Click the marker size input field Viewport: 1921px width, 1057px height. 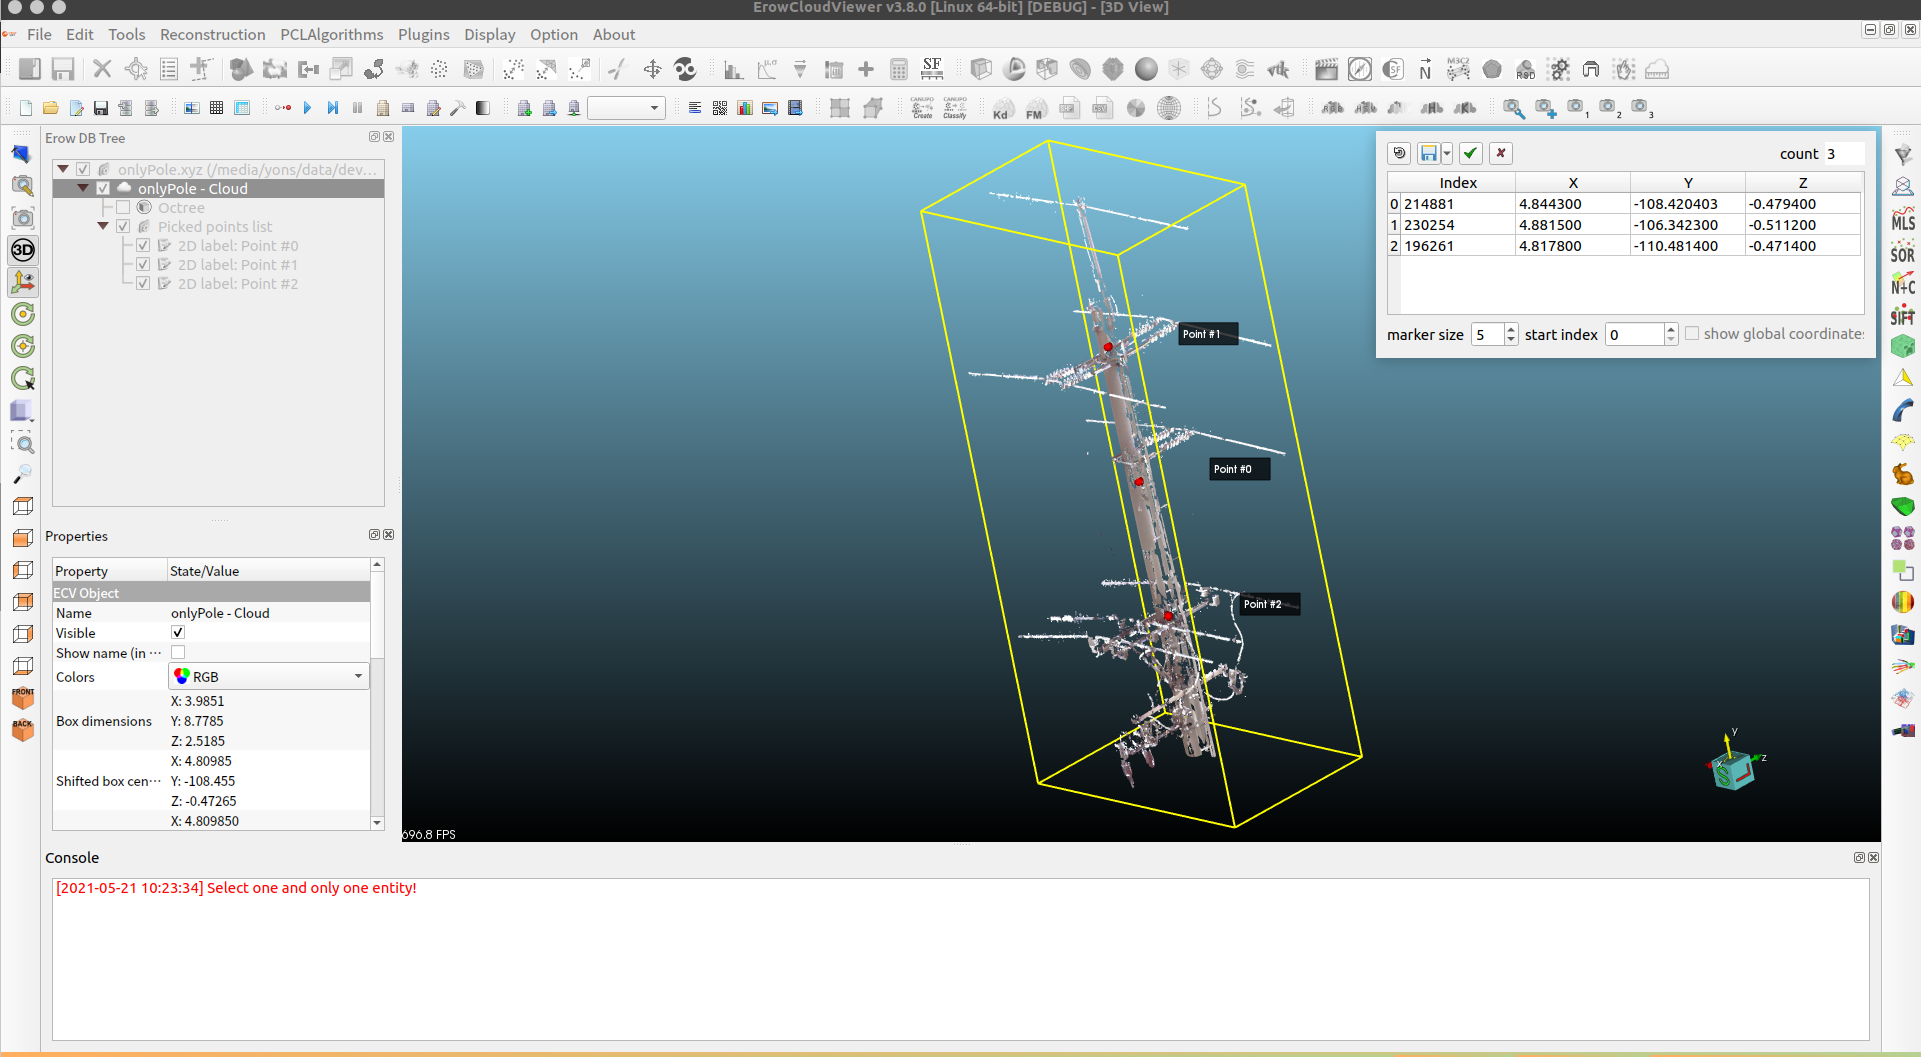pos(1487,335)
